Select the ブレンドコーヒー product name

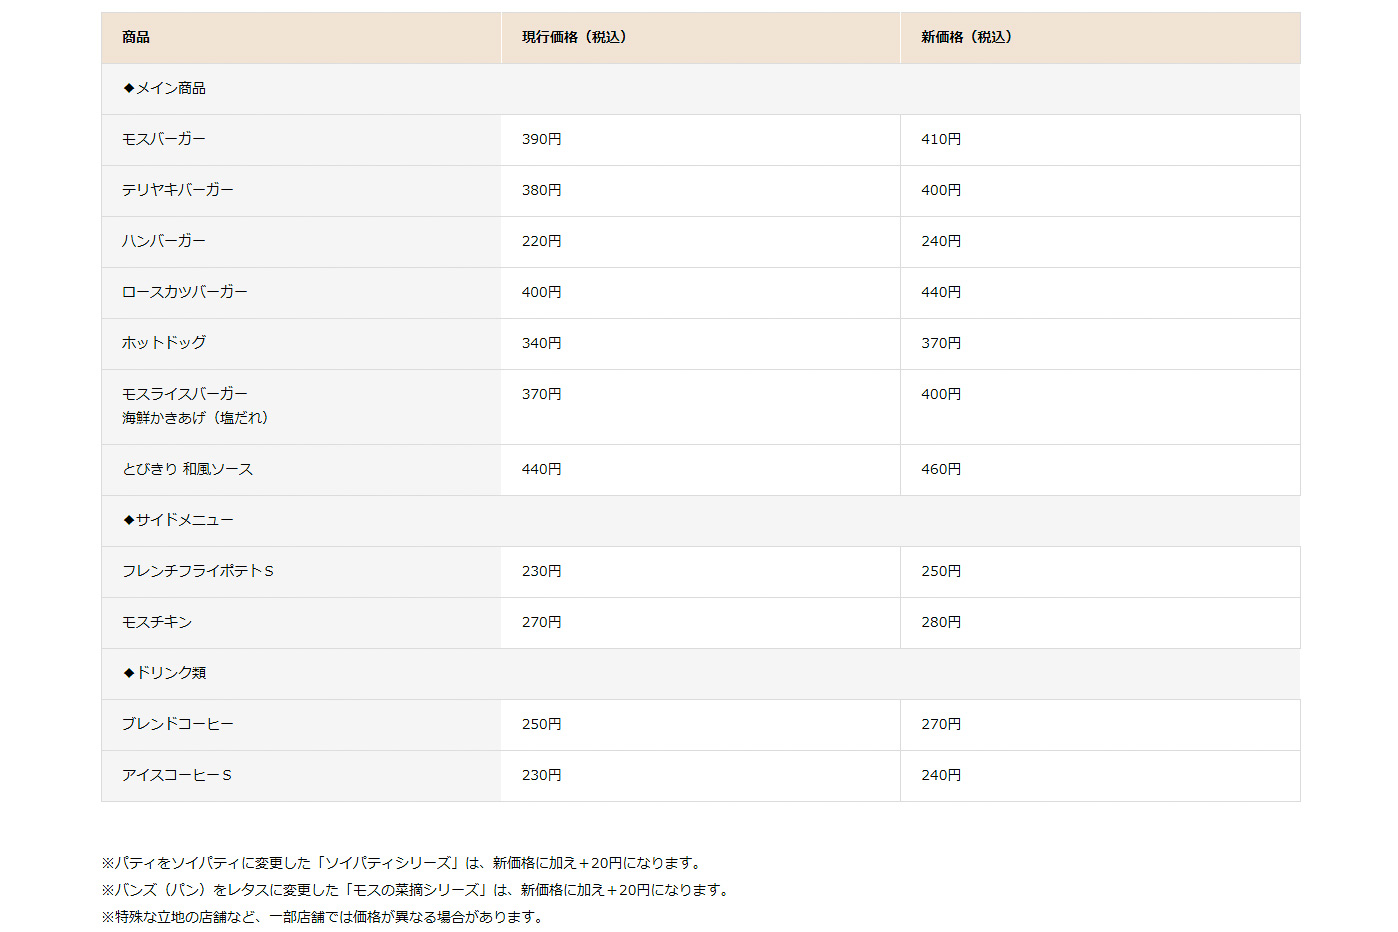tap(178, 724)
